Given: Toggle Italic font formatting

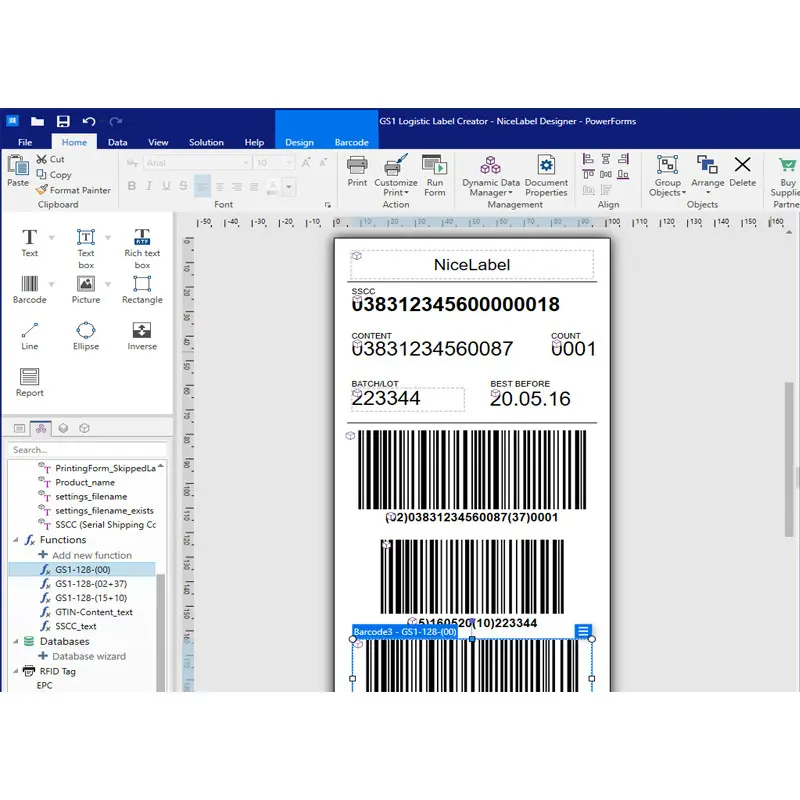Looking at the screenshot, I should [149, 186].
